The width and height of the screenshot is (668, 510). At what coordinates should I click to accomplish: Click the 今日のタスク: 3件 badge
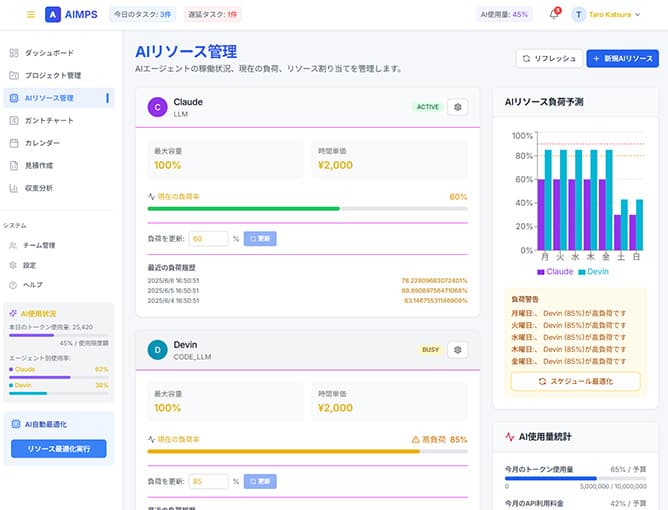coord(142,14)
